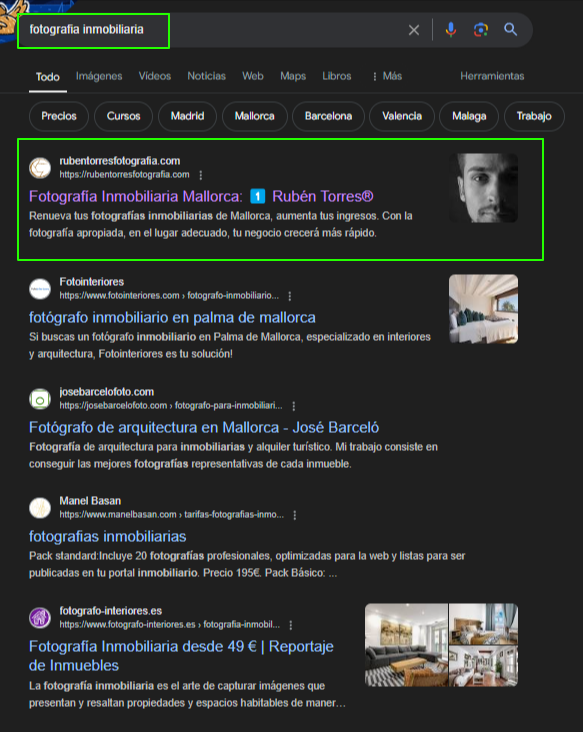This screenshot has width=583, height=732.
Task: Open the three-dot menu for josebarcelofoto.com result
Action: point(294,406)
